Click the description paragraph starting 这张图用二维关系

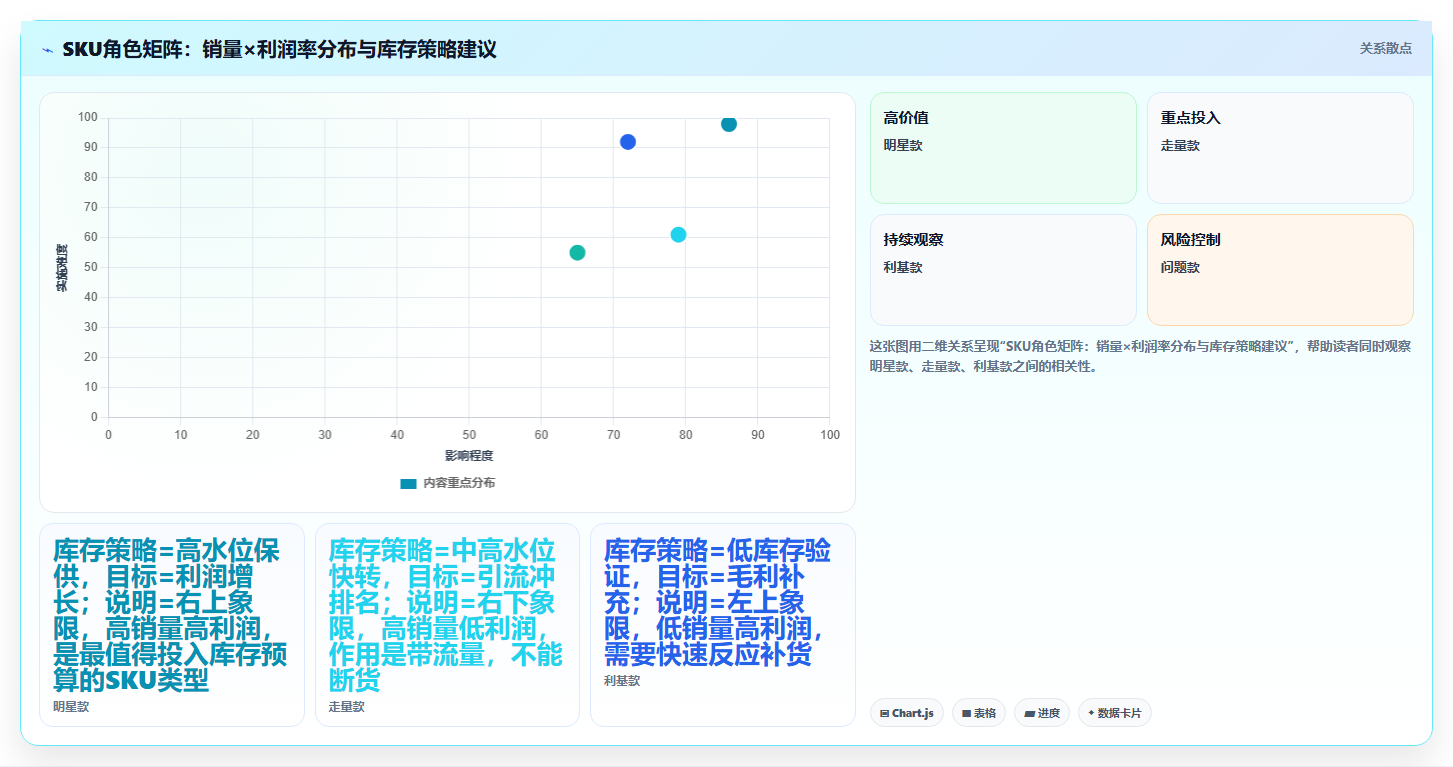(1141, 356)
